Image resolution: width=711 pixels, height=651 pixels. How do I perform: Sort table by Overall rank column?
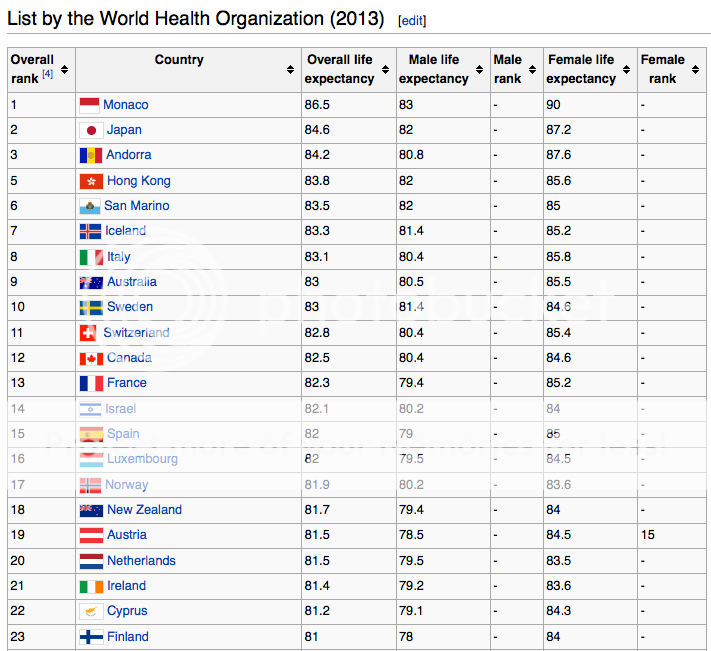(65, 70)
